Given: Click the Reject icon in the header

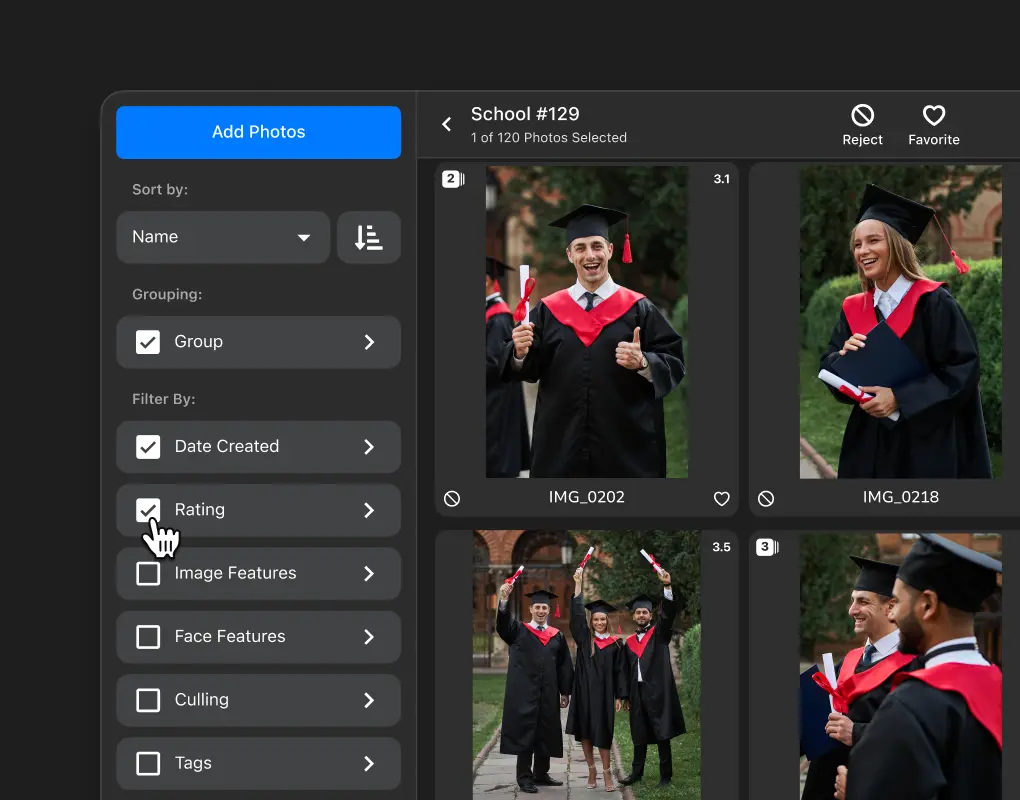Looking at the screenshot, I should click(x=862, y=116).
